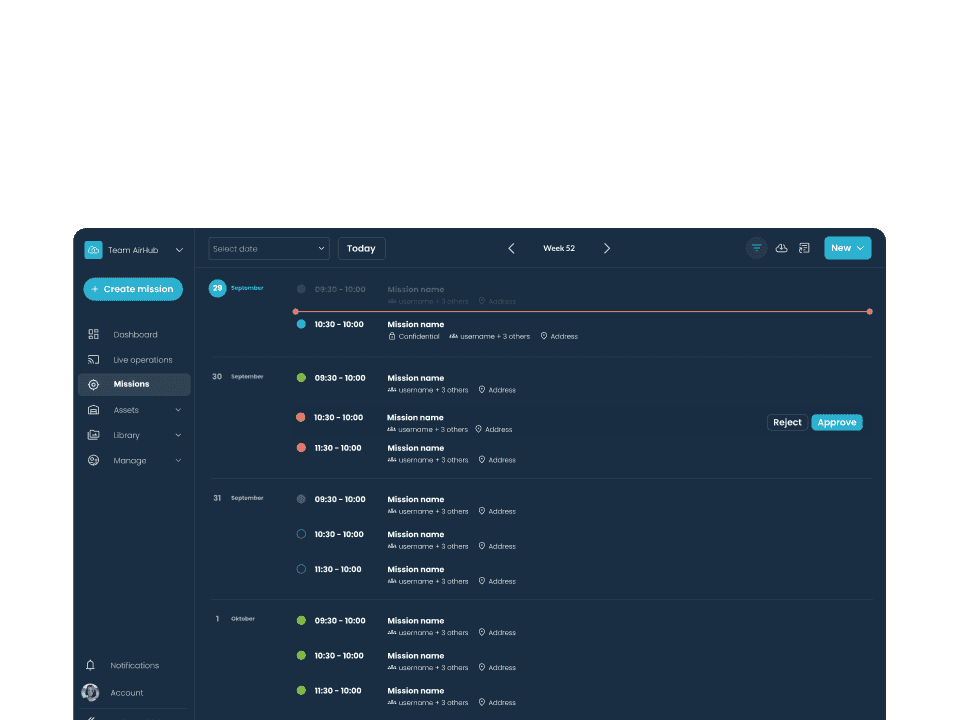958x720 pixels.
Task: Open the 31 September 10:30 Mission name
Action: [415, 534]
